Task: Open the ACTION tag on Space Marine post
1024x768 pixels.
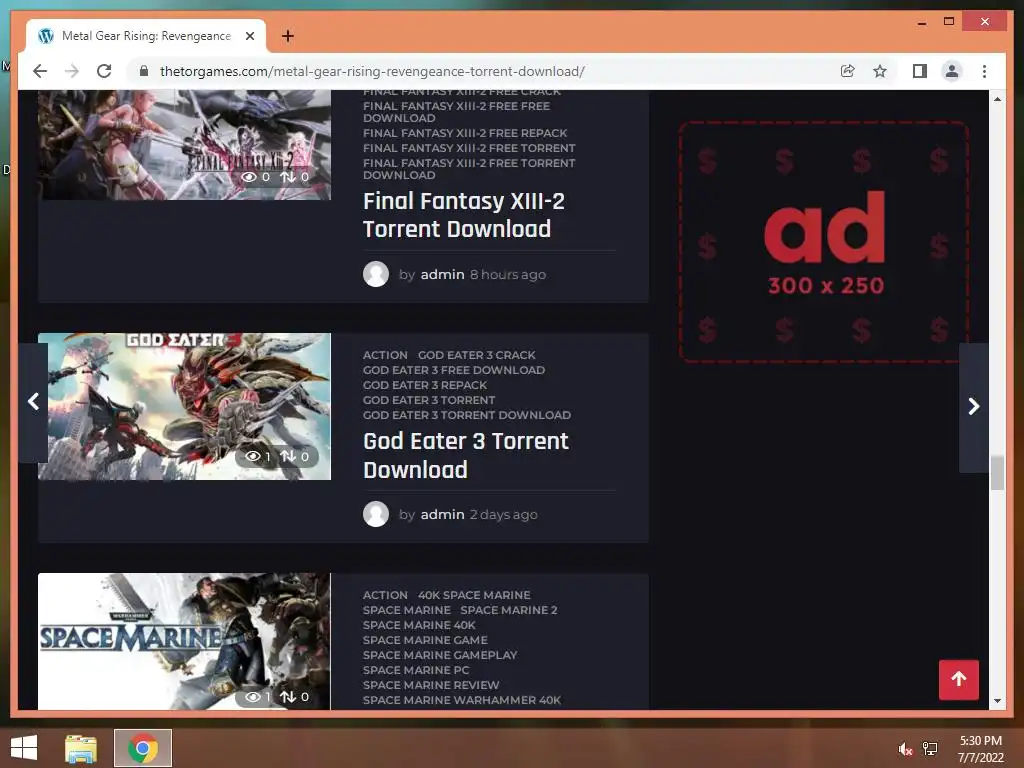Action: click(x=385, y=596)
